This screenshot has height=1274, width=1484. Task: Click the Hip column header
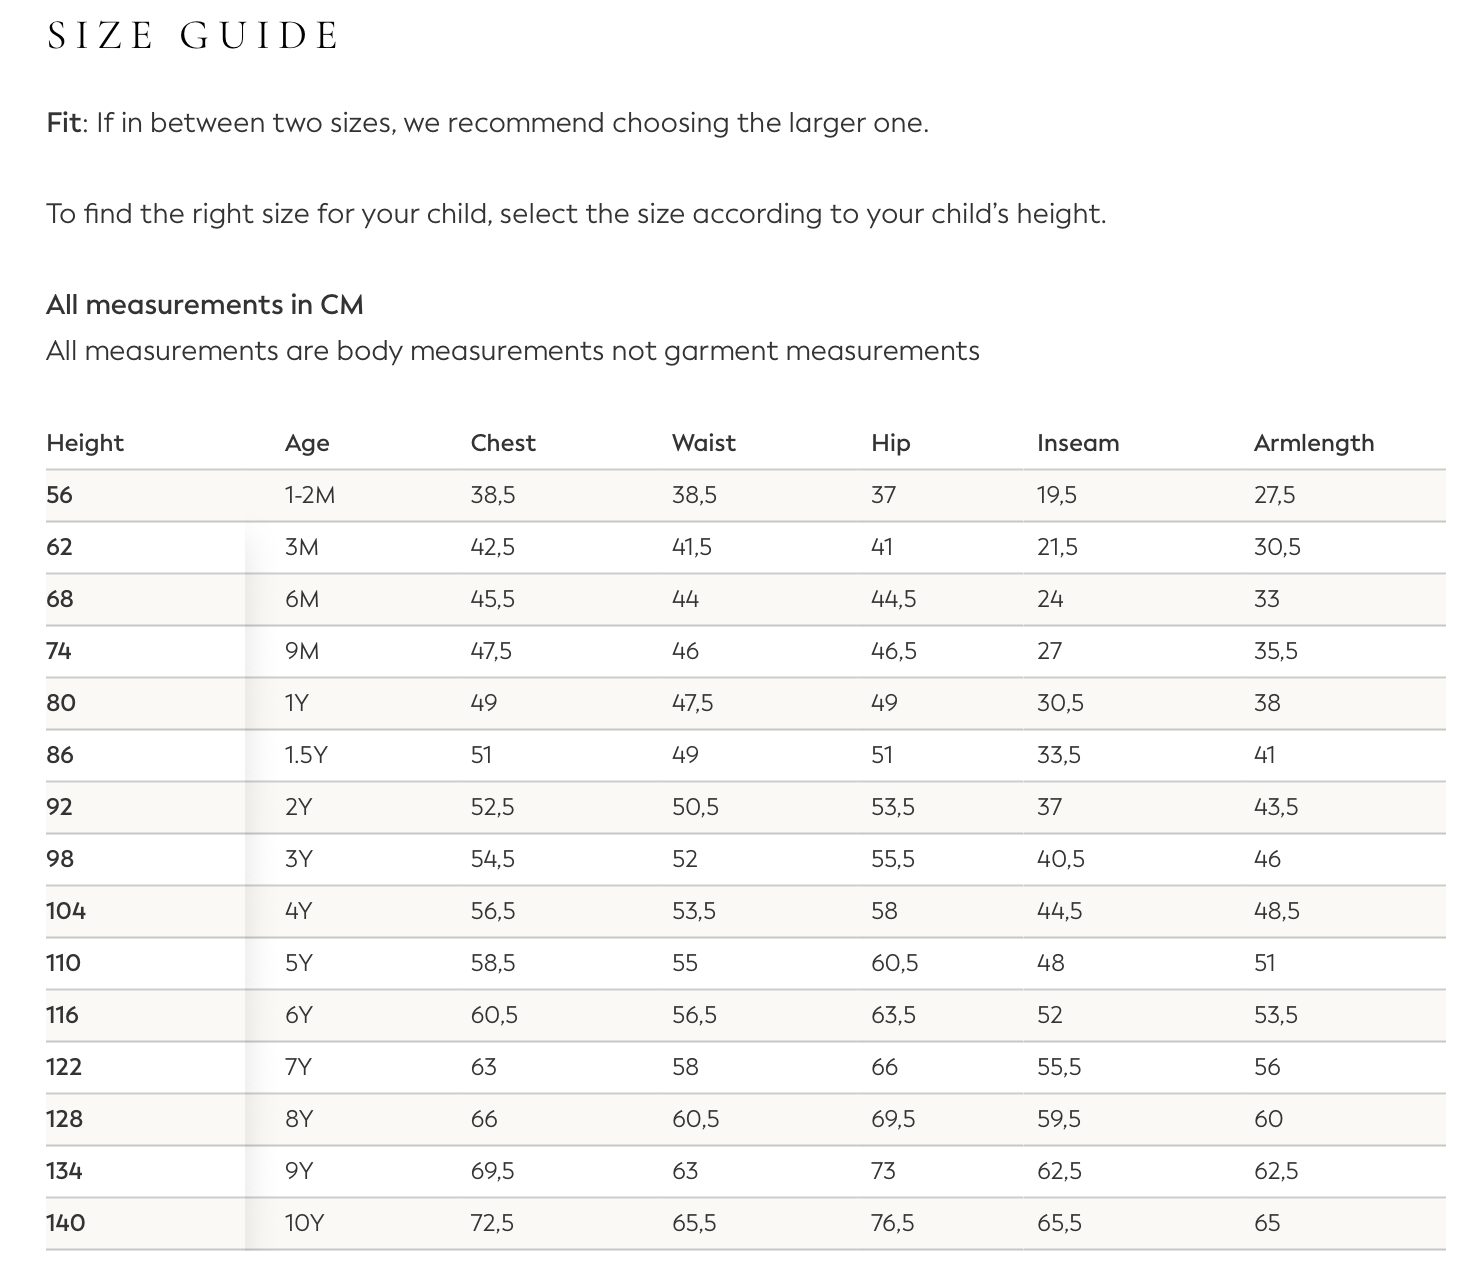891,443
